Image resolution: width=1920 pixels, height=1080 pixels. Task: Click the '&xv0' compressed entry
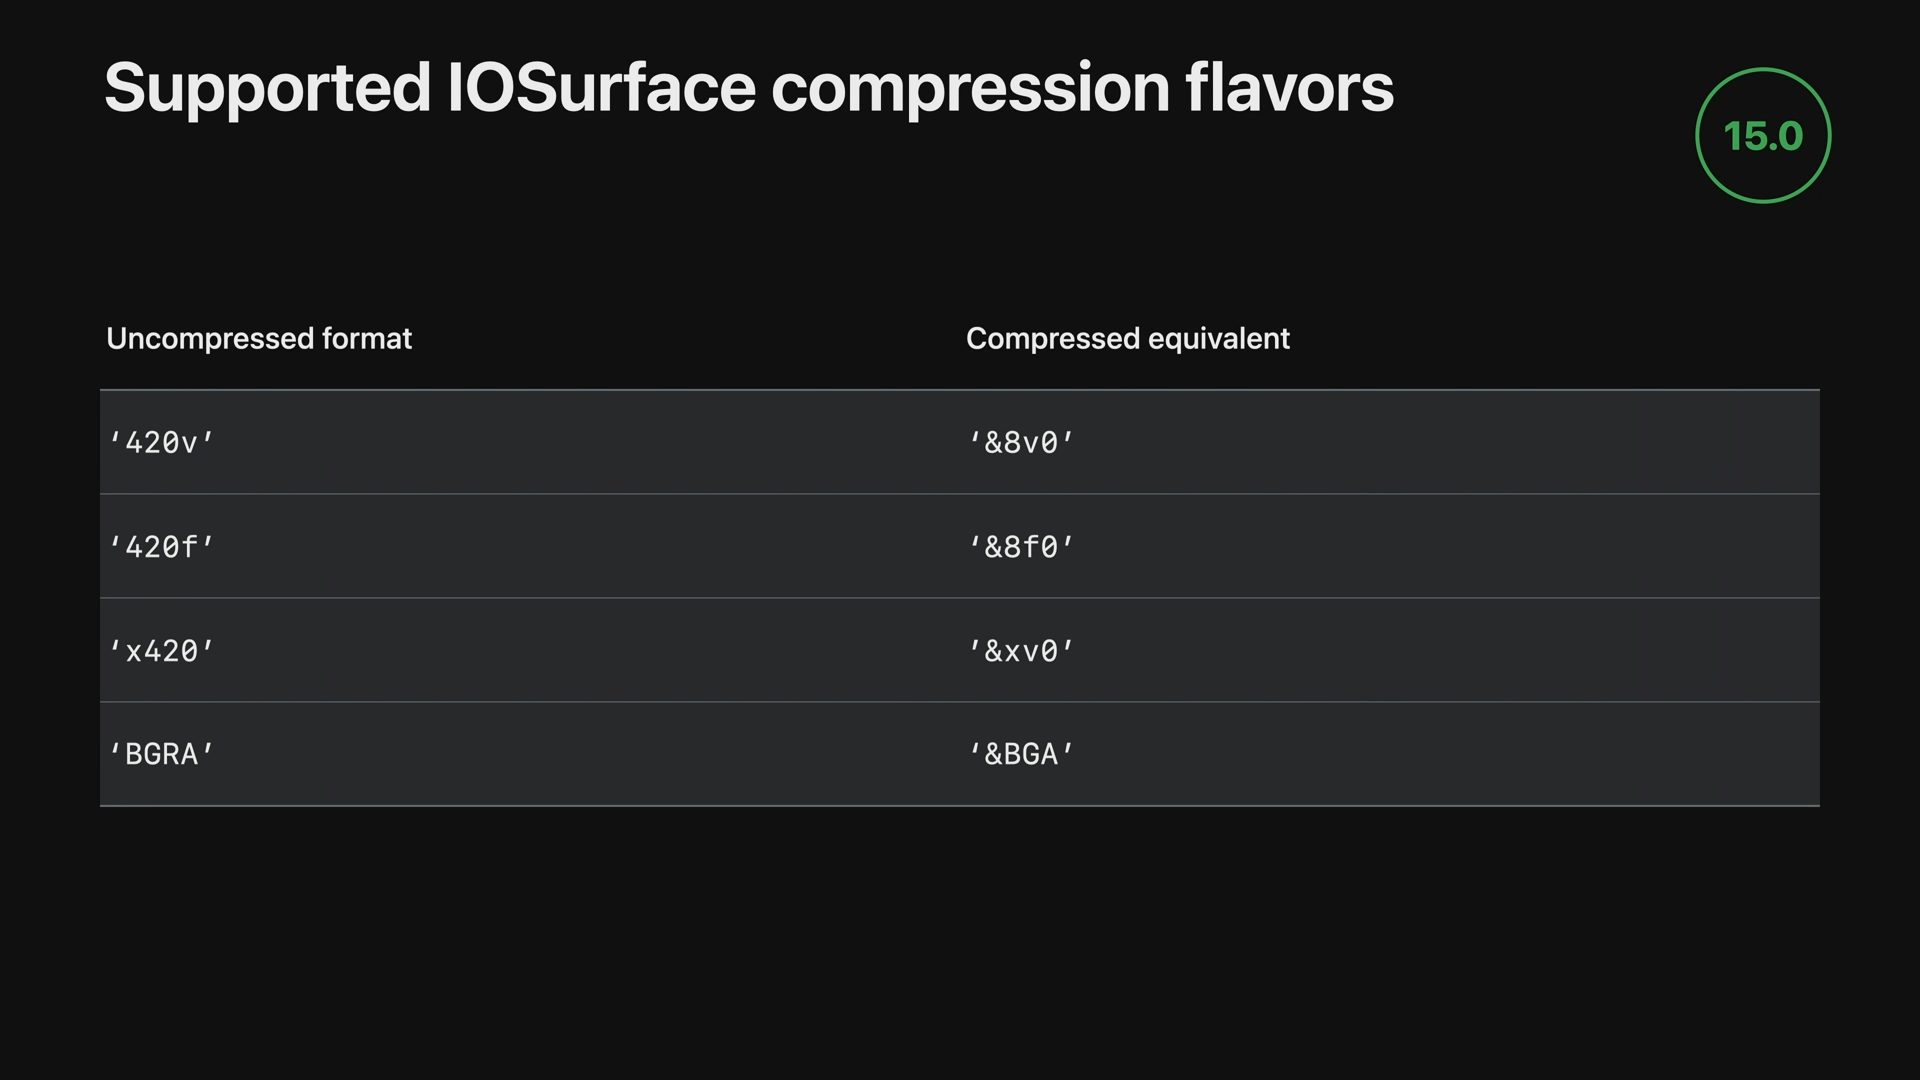coord(1021,651)
